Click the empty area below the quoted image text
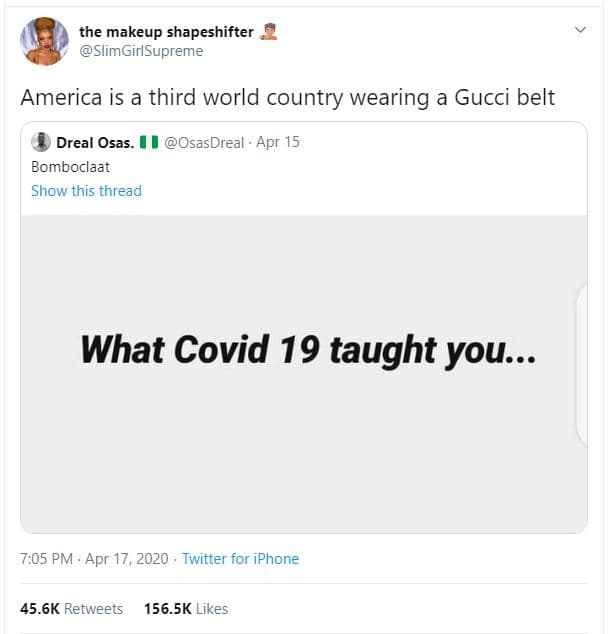Screen dimensions: 614x634 tap(300, 460)
